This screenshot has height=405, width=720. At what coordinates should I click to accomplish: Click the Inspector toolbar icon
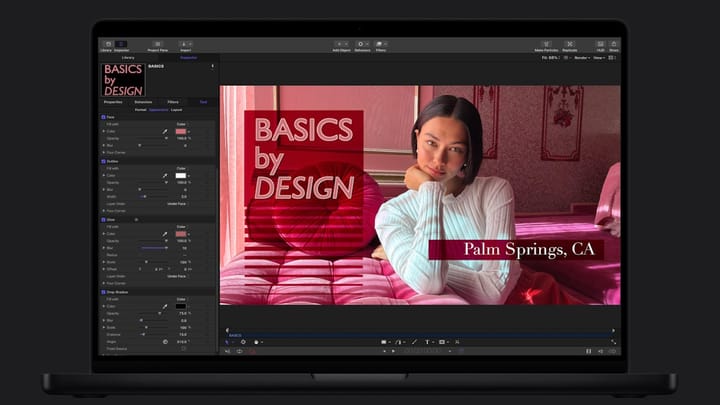coord(121,45)
